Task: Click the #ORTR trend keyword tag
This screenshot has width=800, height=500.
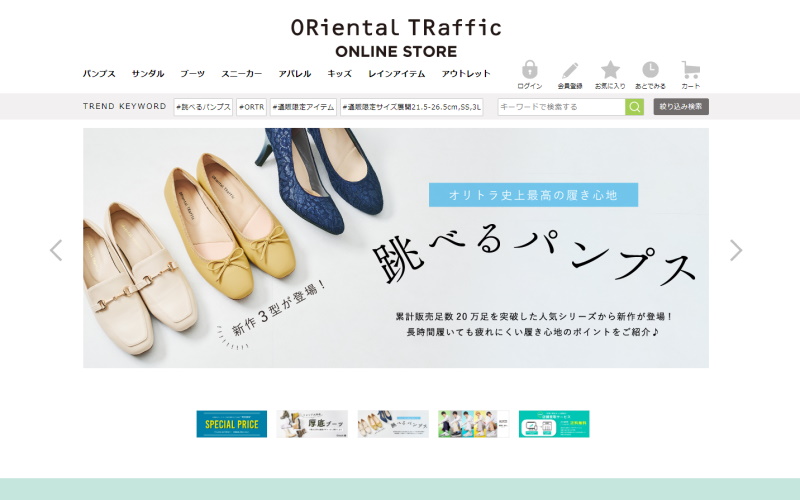Action: tap(251, 107)
